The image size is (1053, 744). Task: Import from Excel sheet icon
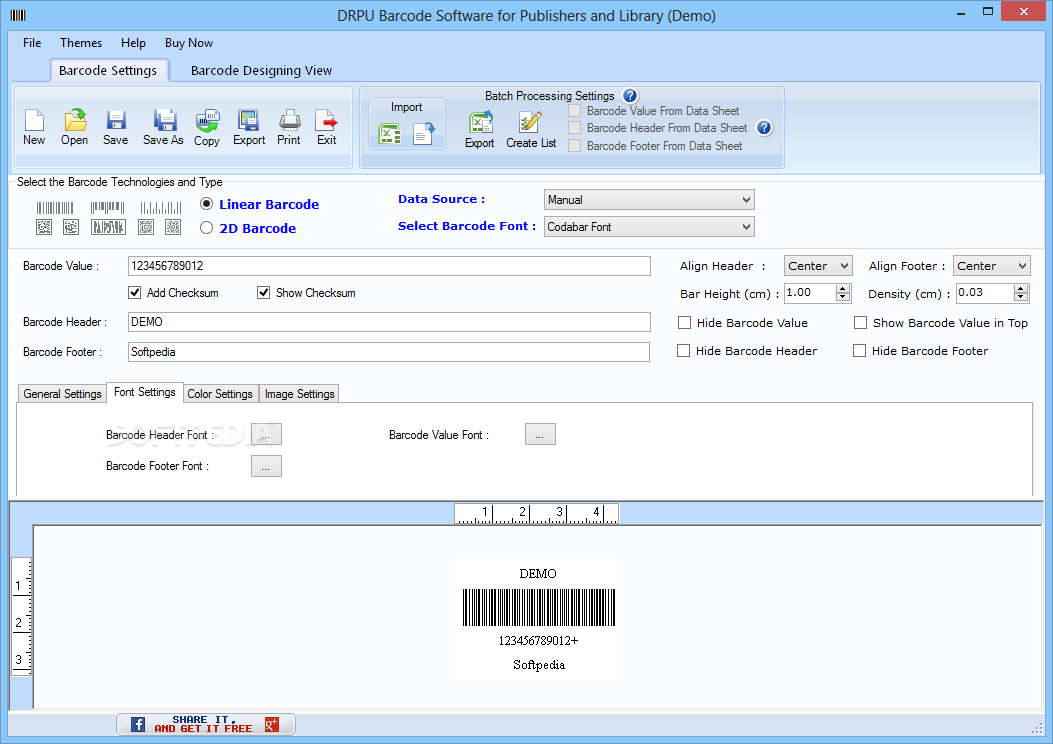pyautogui.click(x=390, y=134)
